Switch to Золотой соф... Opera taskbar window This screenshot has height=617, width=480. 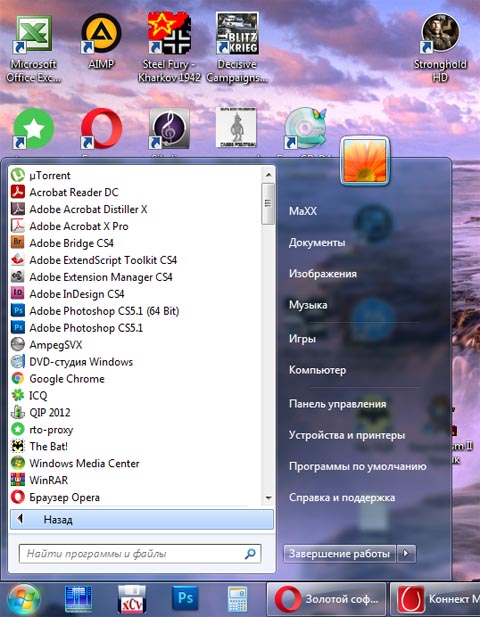[326, 599]
